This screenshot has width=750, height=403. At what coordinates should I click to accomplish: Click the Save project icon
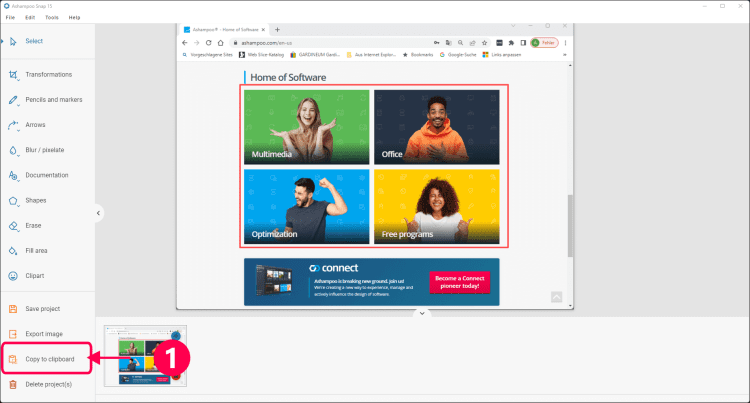[13, 309]
